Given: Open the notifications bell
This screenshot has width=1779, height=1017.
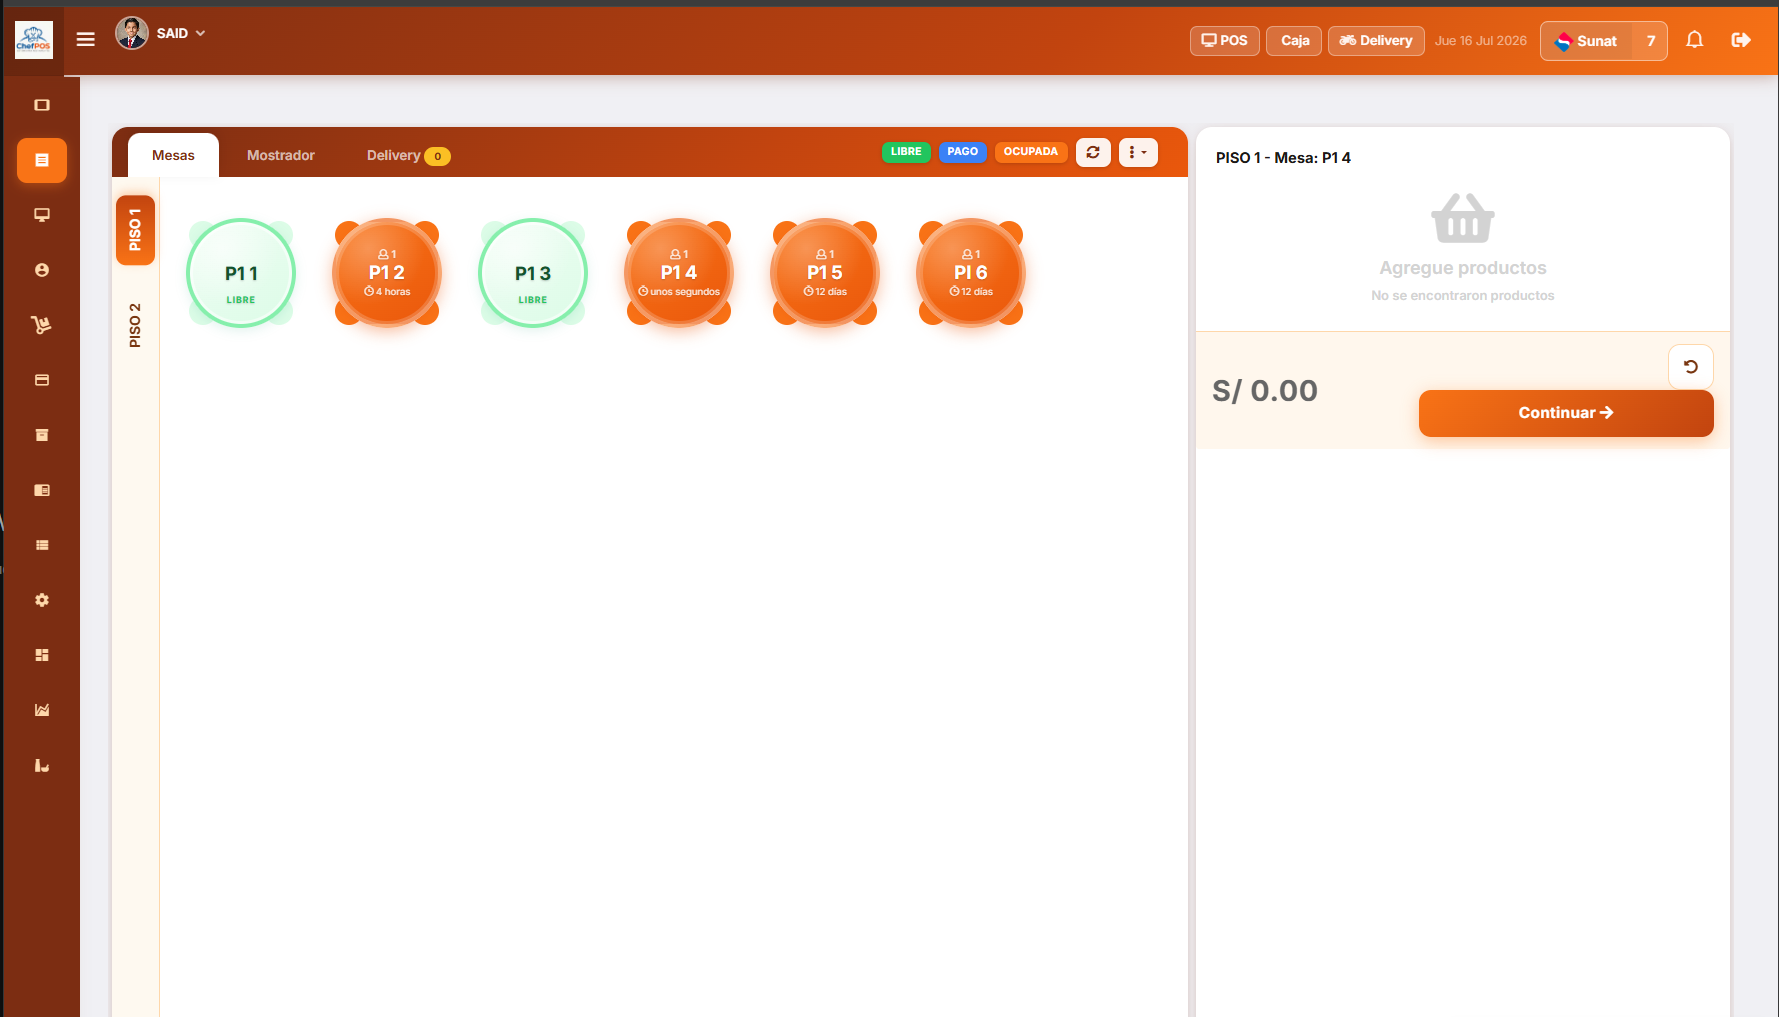Looking at the screenshot, I should 1694,40.
